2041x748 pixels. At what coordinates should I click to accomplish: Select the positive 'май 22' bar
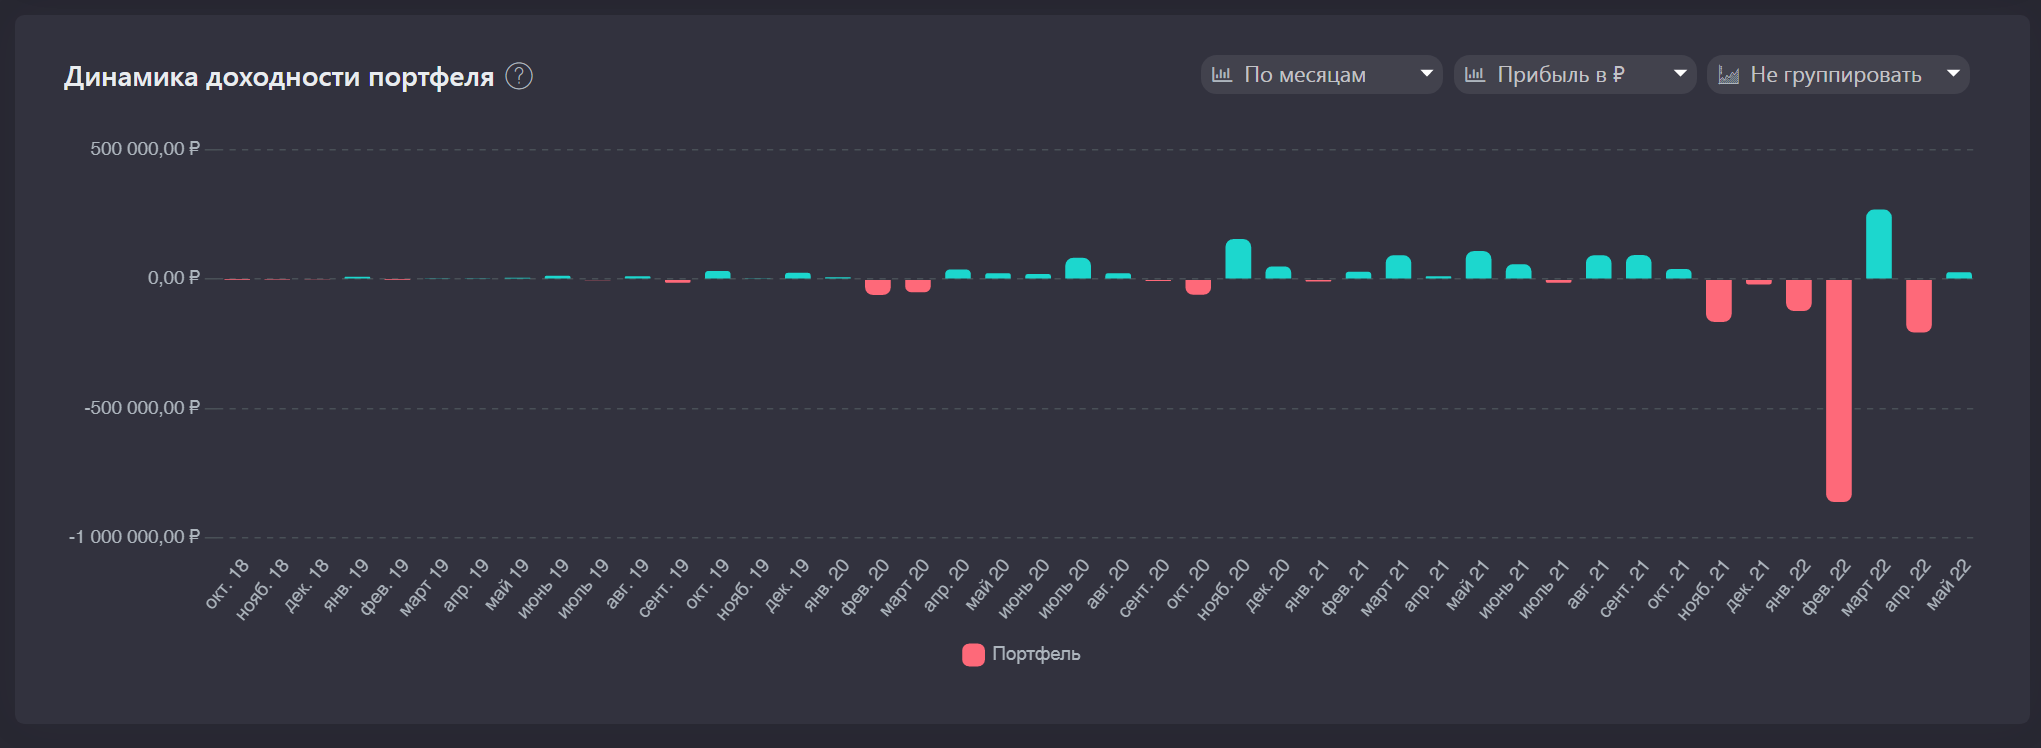point(1958,275)
